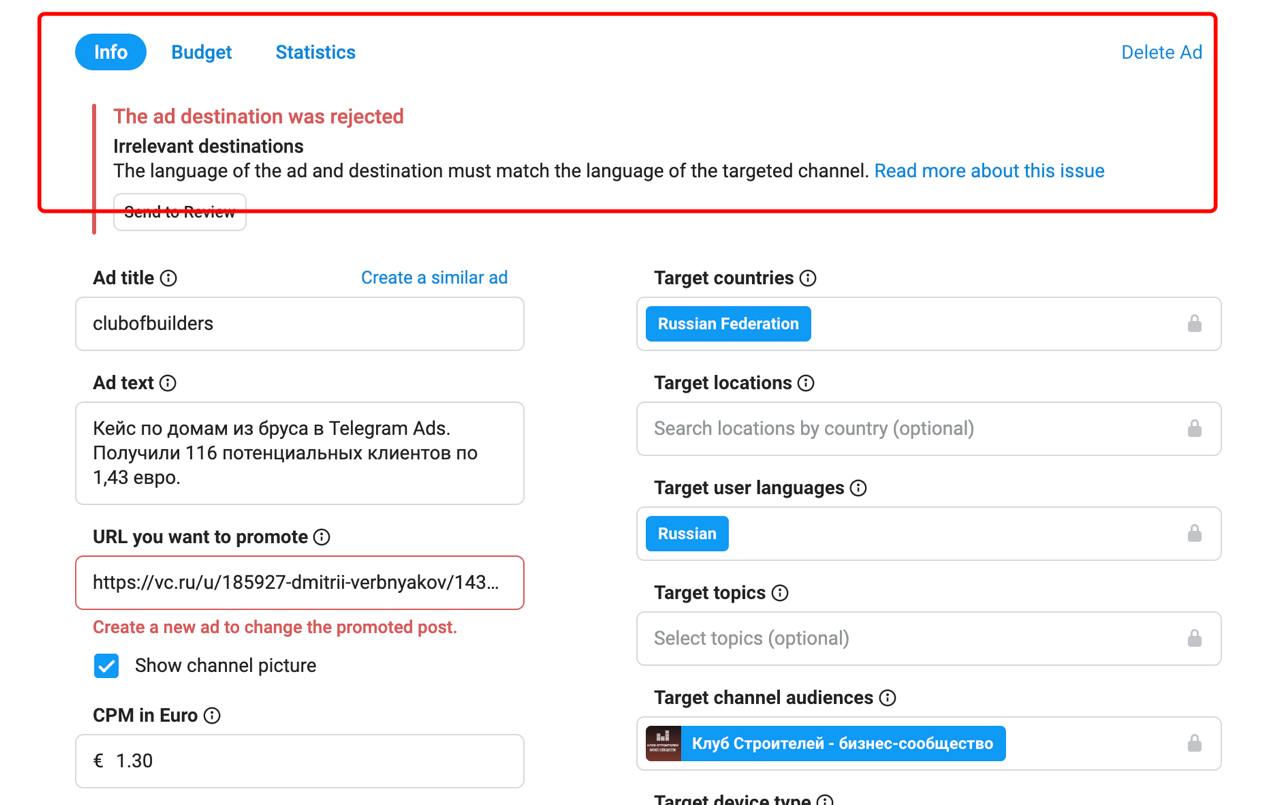Show Target channel audiences info icon
Screen dimensions: 1280x805
pos(887,698)
